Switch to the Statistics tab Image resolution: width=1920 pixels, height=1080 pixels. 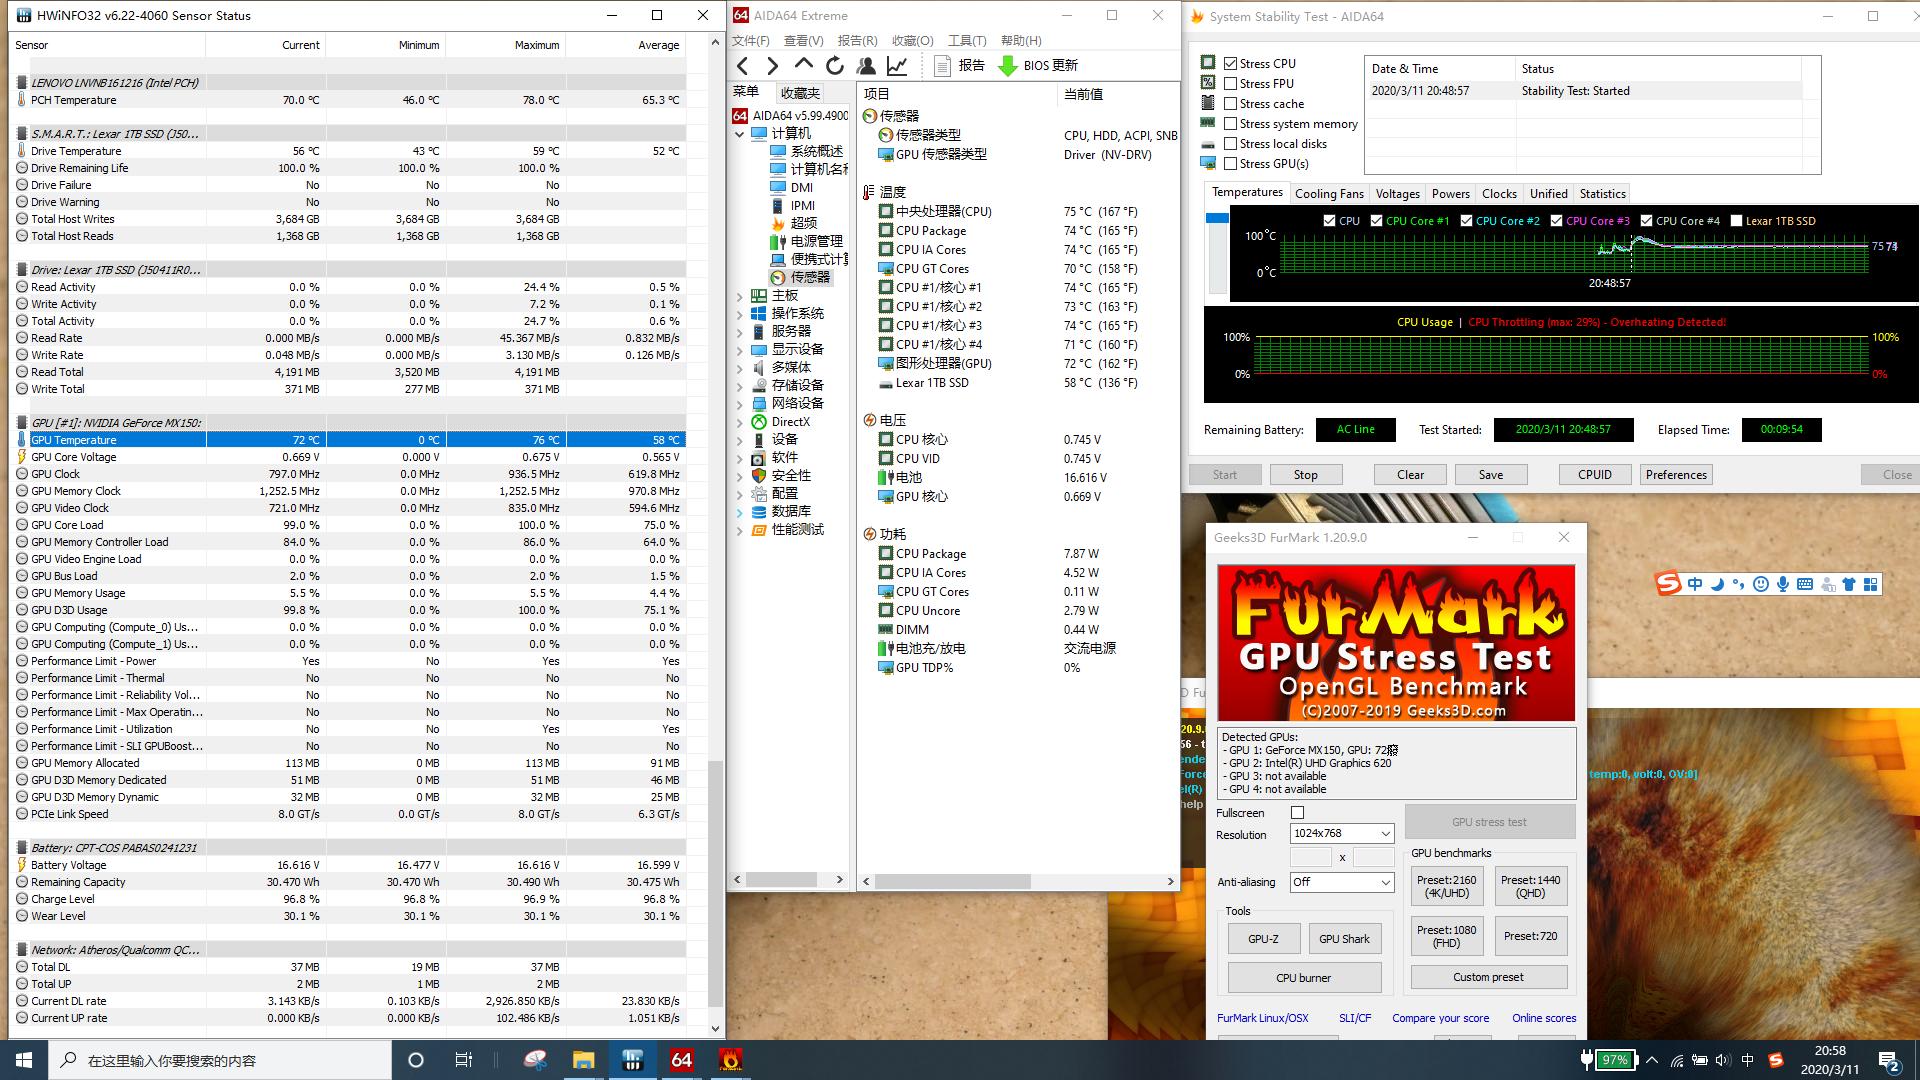tap(1602, 194)
